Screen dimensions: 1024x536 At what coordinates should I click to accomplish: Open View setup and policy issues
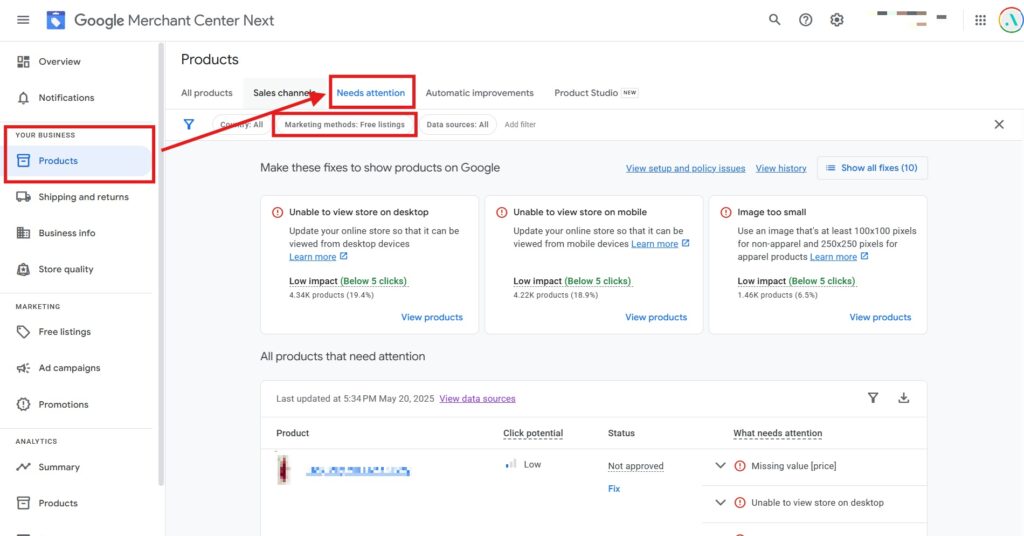(685, 168)
